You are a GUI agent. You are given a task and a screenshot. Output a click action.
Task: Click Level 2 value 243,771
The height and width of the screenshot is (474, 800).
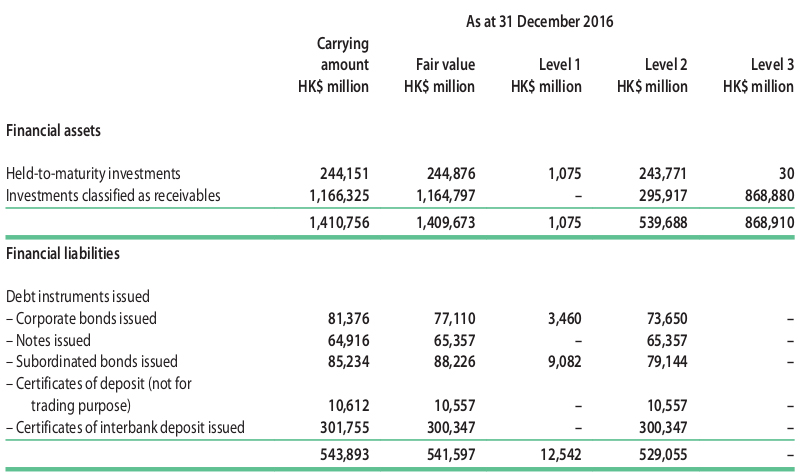663,174
